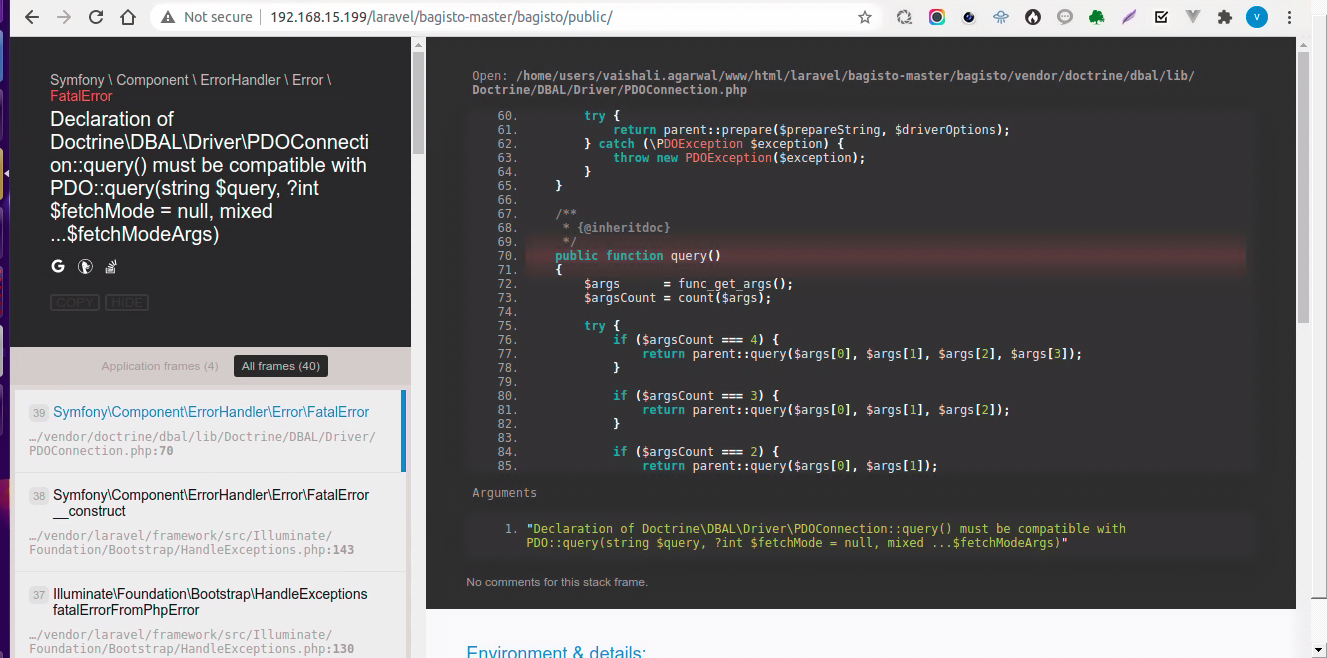Click the red FatalError class name

coord(81,96)
